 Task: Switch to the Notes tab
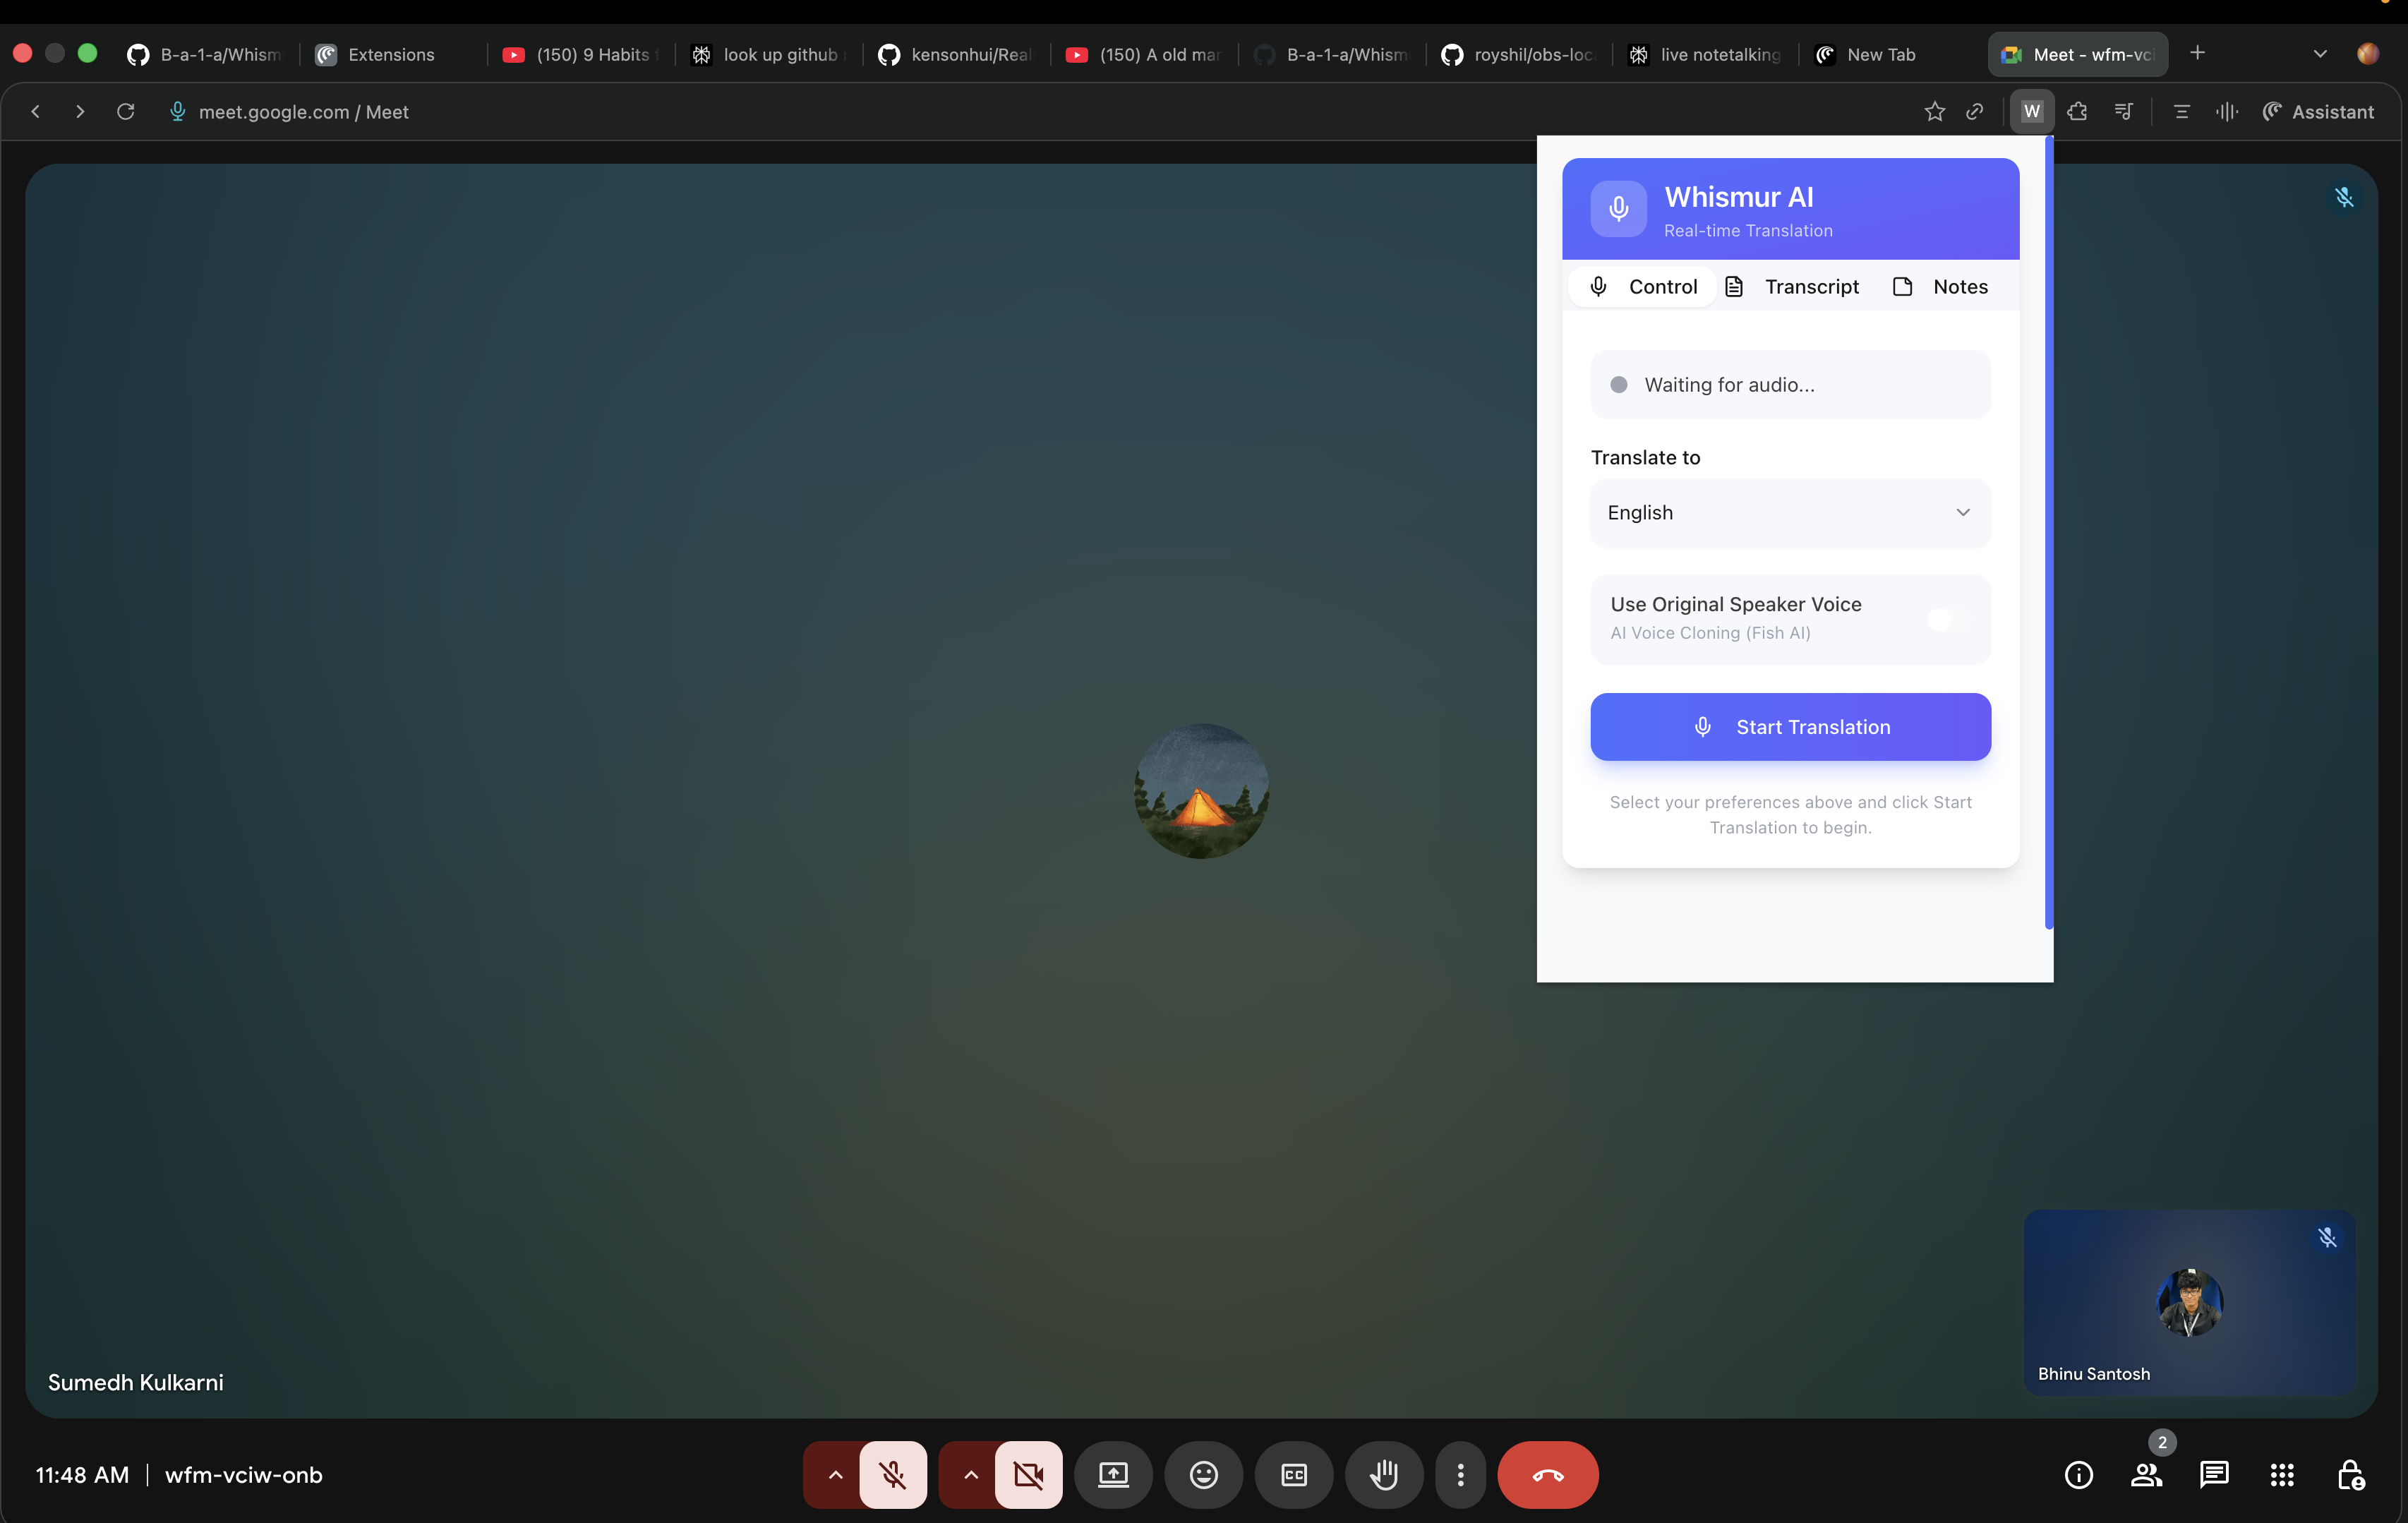click(x=1941, y=287)
